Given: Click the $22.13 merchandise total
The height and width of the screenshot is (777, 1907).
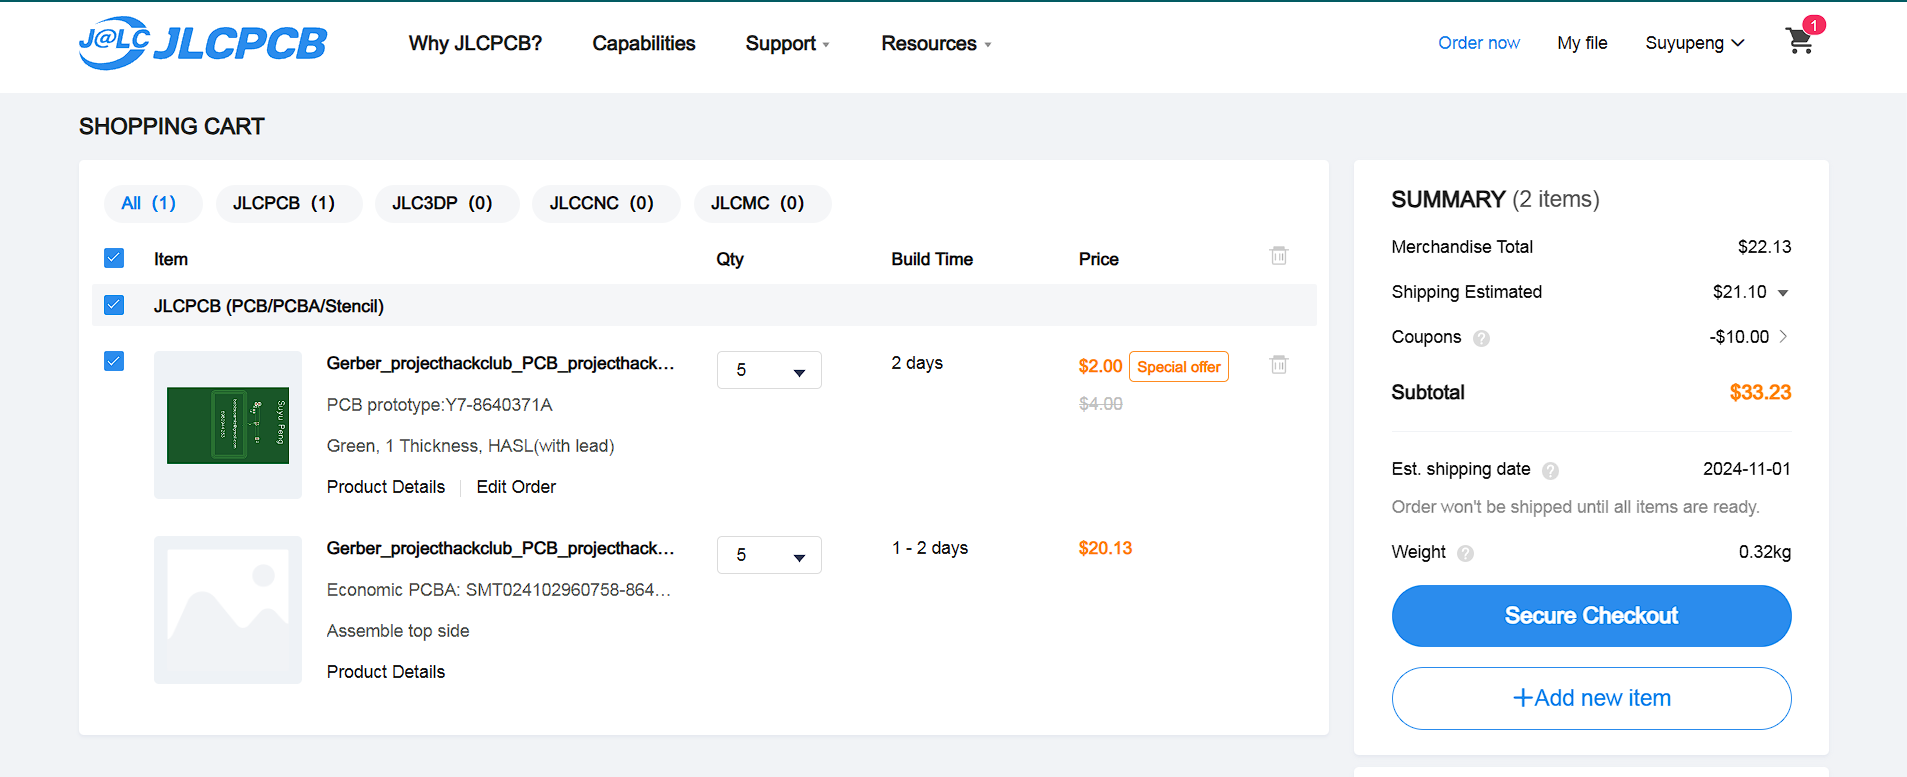Looking at the screenshot, I should (1764, 247).
